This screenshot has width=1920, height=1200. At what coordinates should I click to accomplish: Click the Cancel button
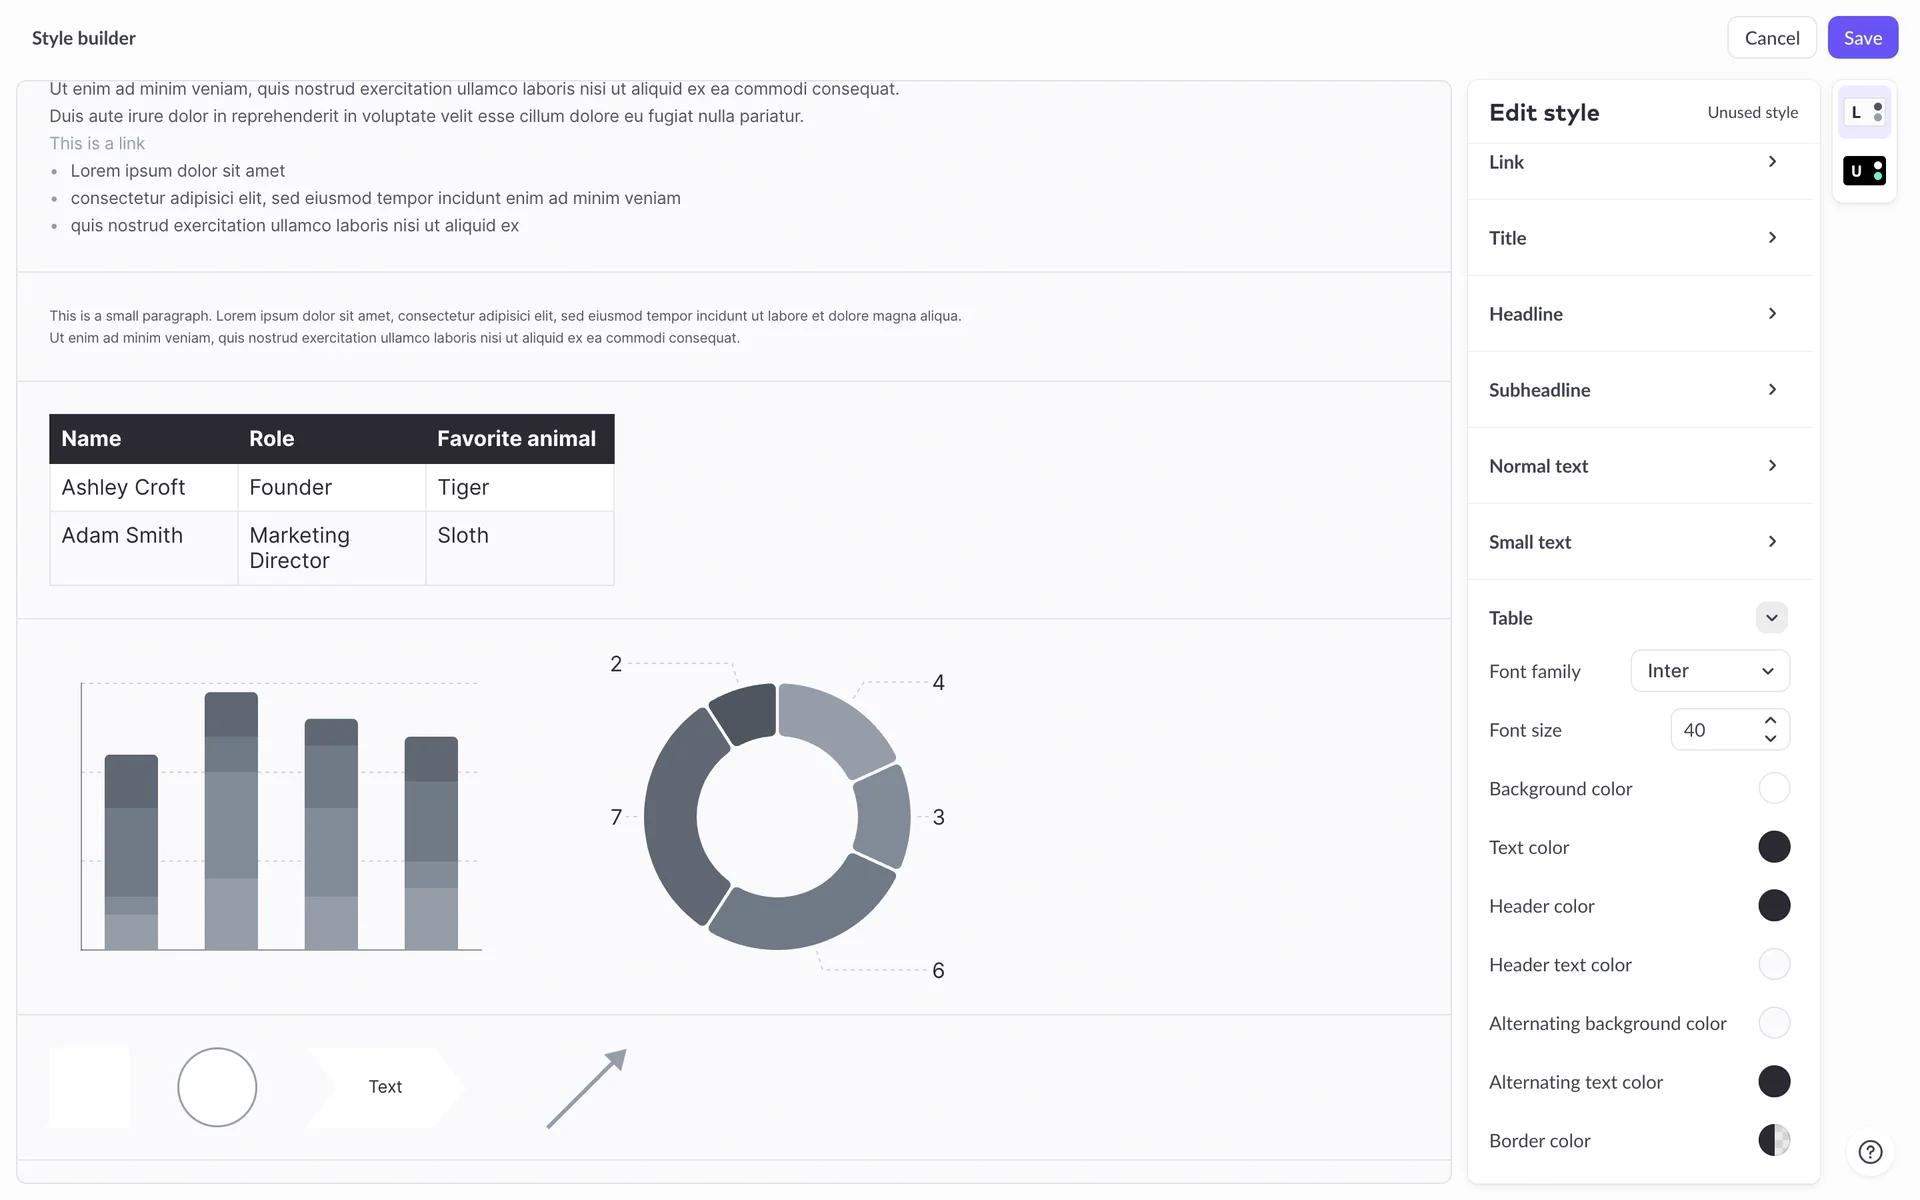point(1771,38)
